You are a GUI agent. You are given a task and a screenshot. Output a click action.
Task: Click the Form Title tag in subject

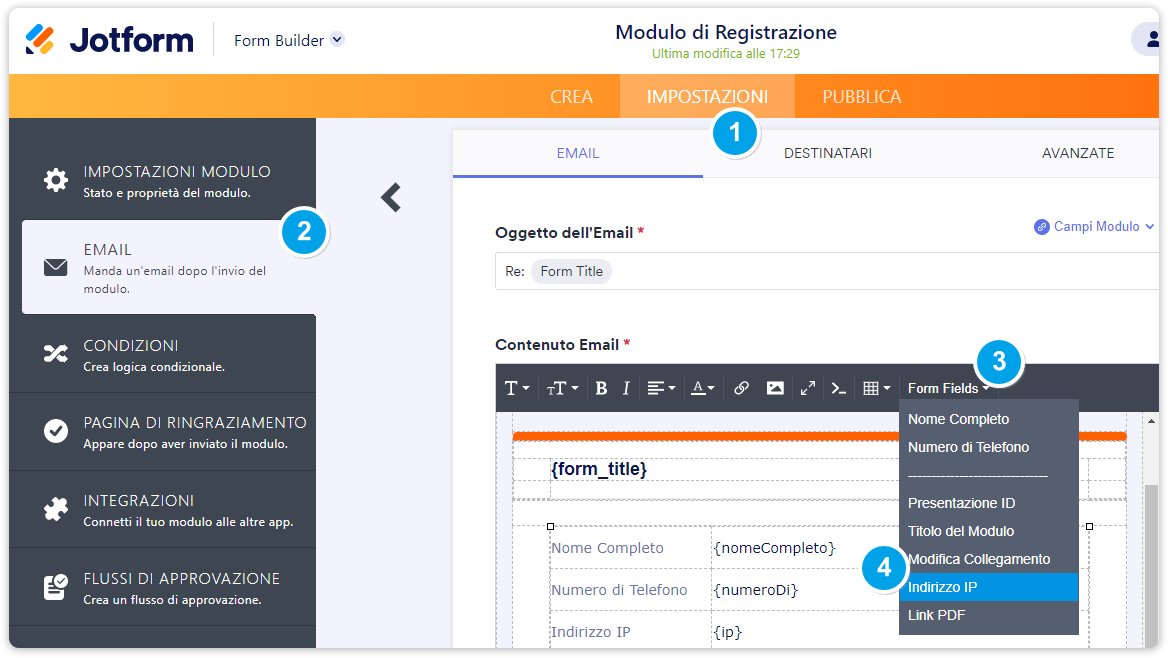pos(571,271)
